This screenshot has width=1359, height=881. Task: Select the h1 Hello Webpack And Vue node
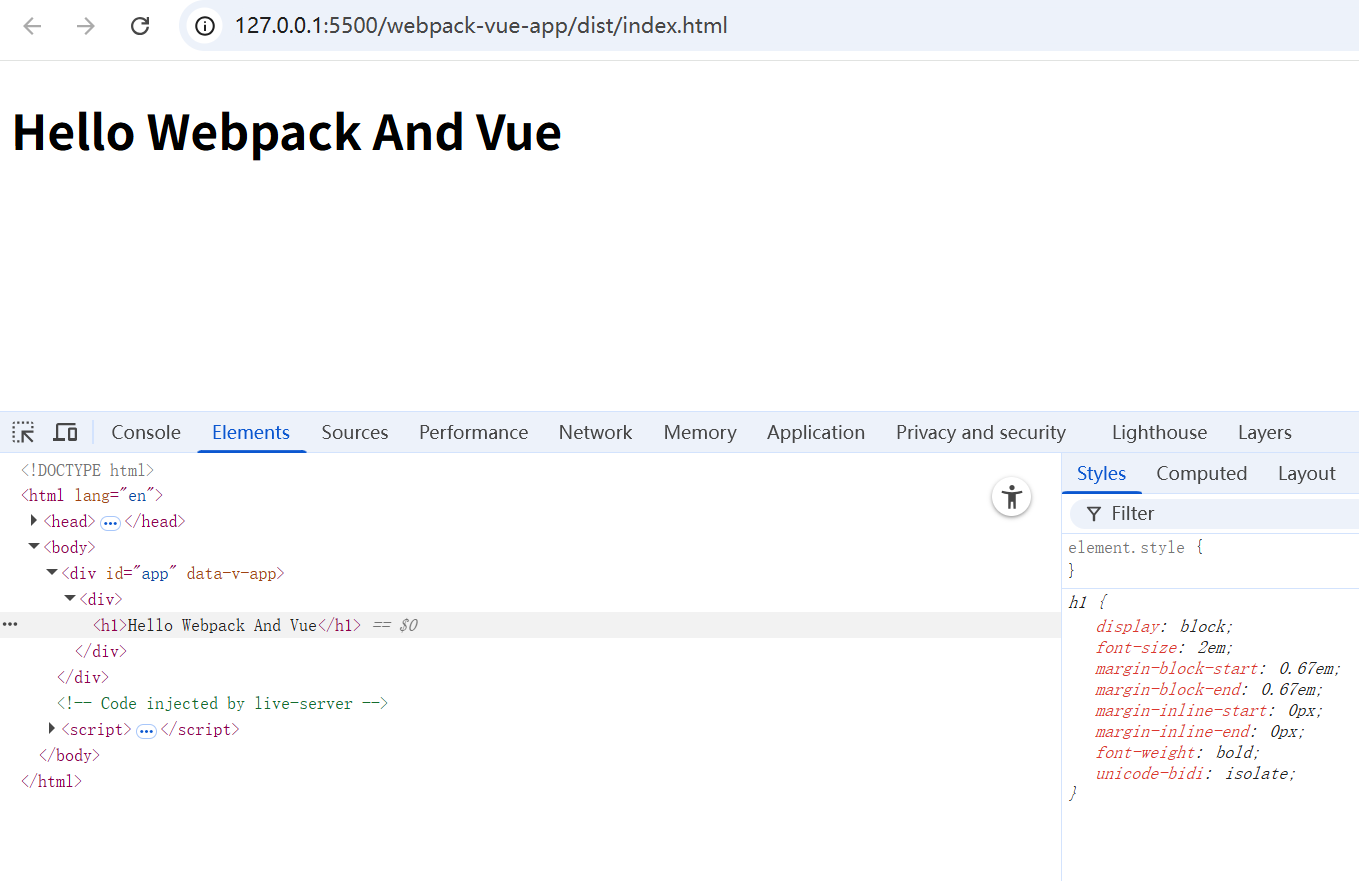[227, 625]
